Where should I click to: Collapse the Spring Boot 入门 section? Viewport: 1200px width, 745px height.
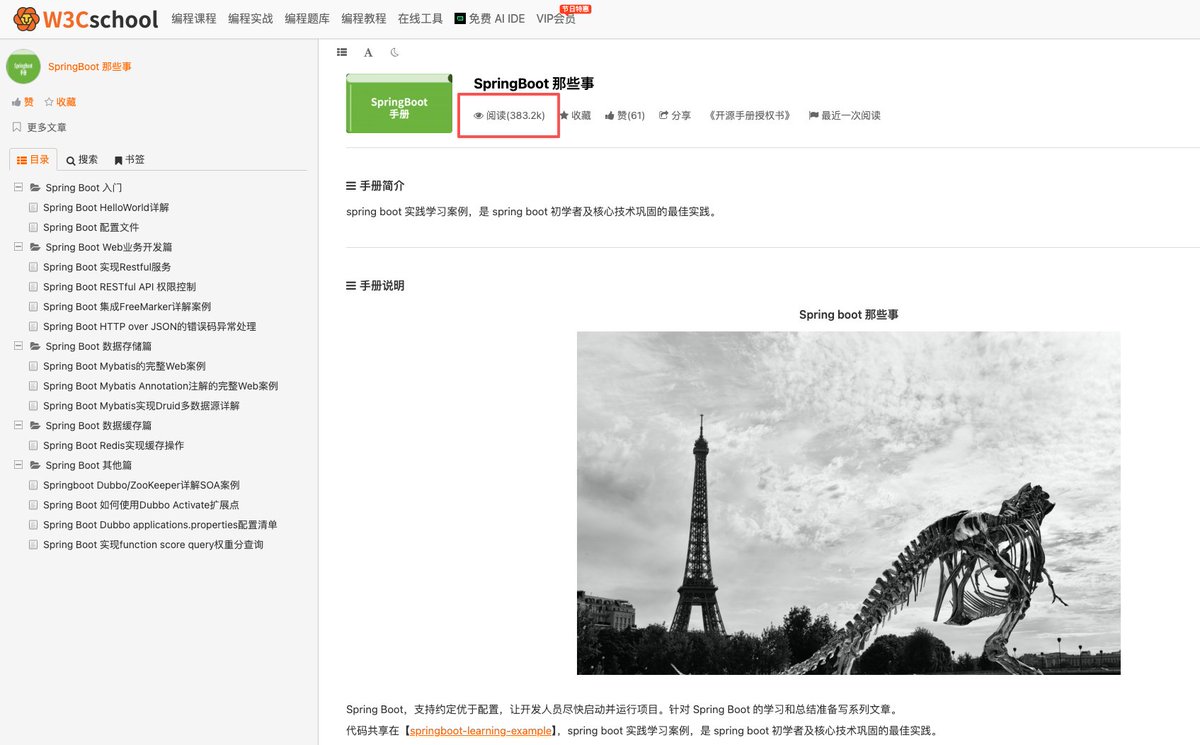18,188
